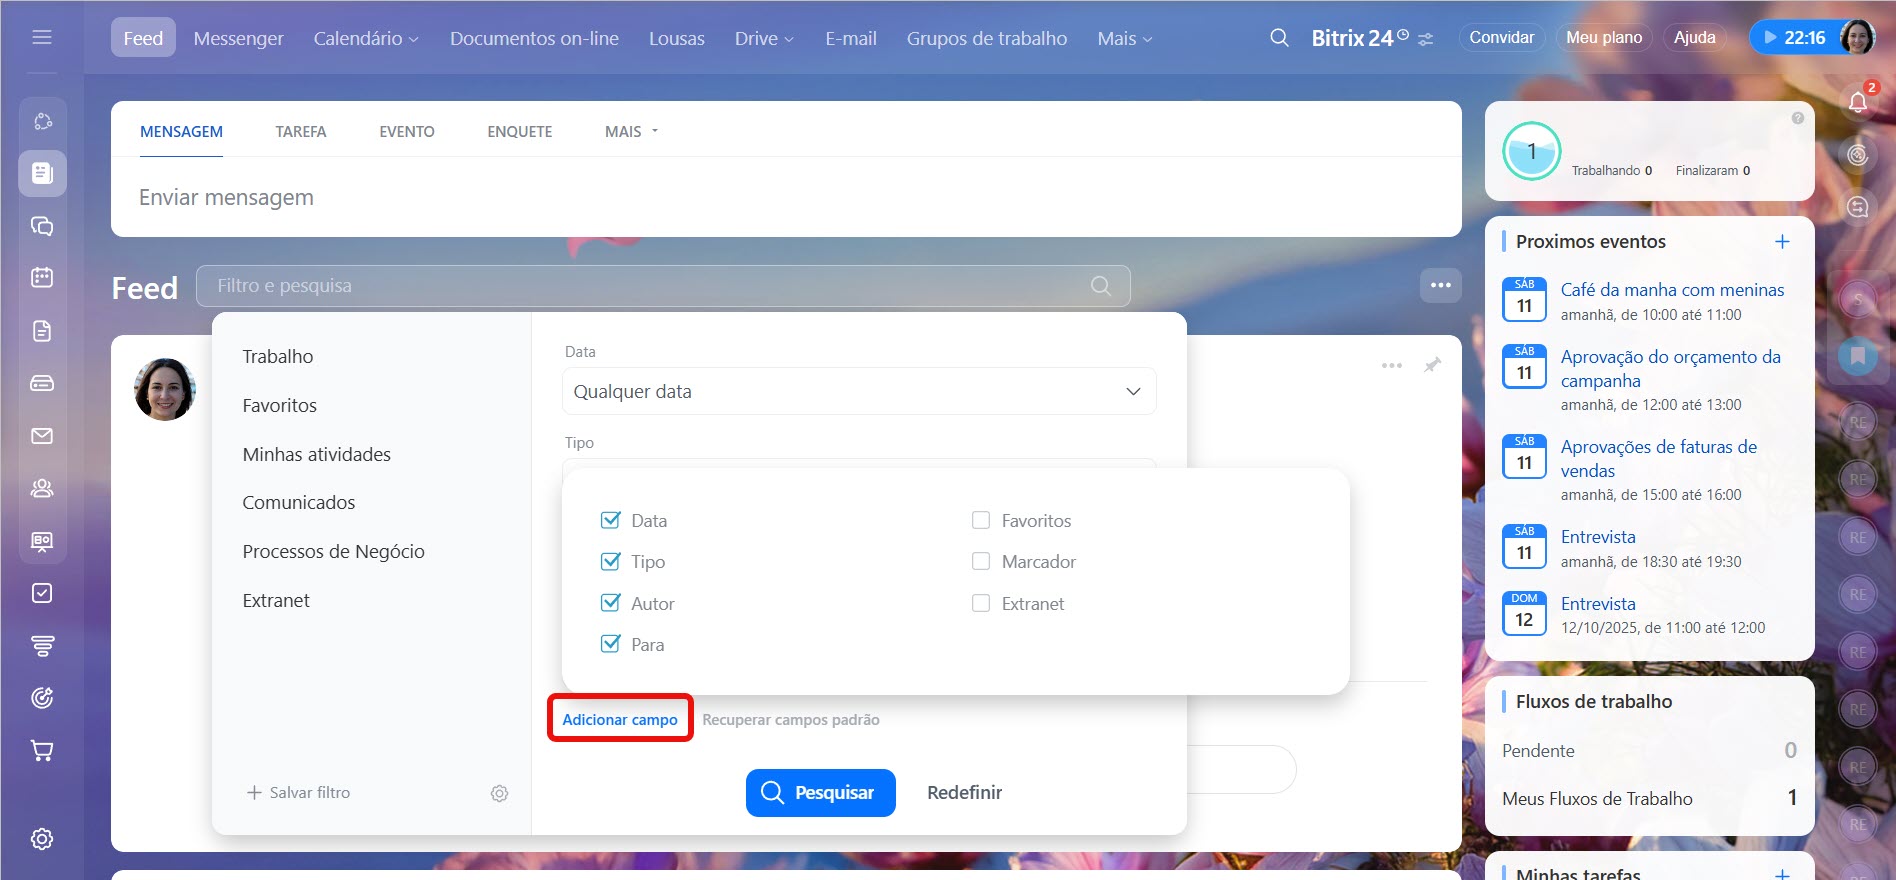The width and height of the screenshot is (1896, 880).
Task: Expand the Calendário menu dropdown
Action: pyautogui.click(x=365, y=38)
